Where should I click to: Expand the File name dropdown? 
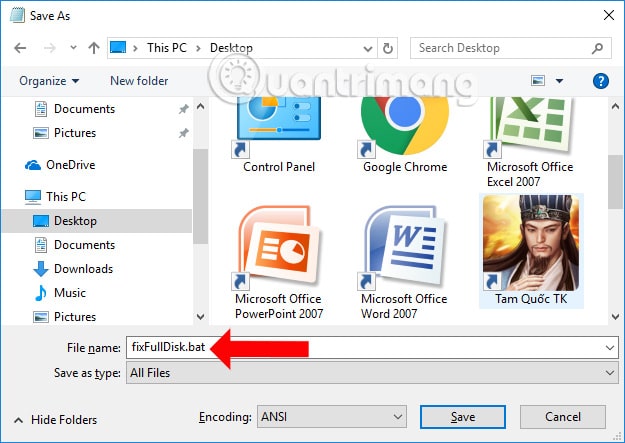coord(610,348)
